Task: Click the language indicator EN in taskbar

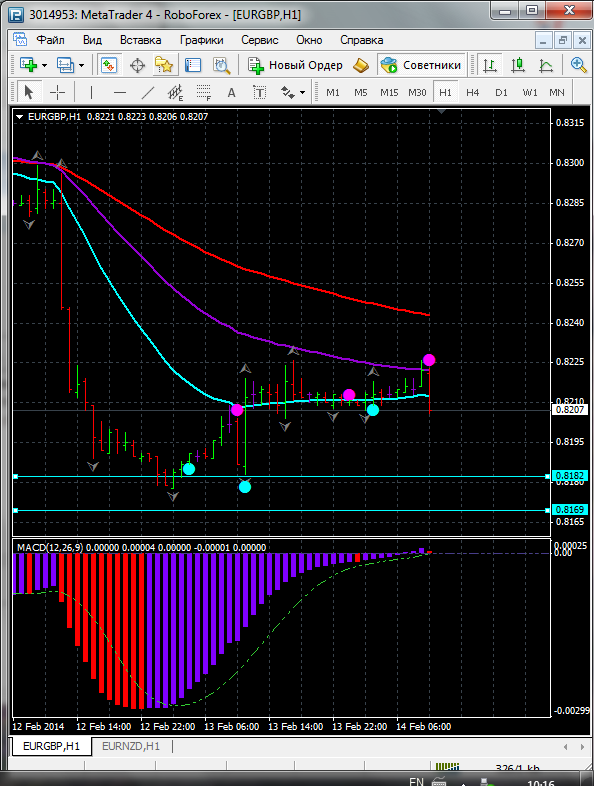Action: 416,780
